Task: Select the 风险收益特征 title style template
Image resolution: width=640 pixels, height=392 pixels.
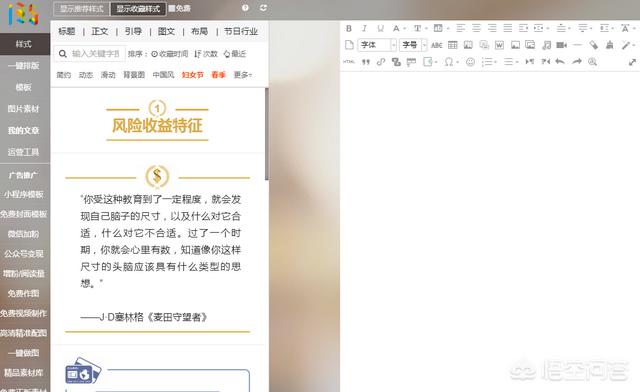Action: click(x=157, y=121)
